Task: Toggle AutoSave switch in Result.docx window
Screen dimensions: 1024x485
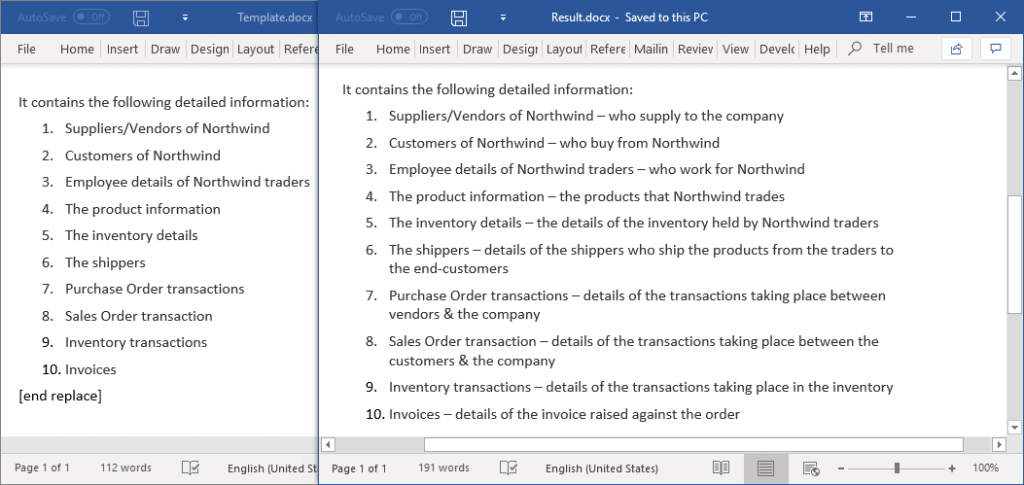Action: pos(409,17)
